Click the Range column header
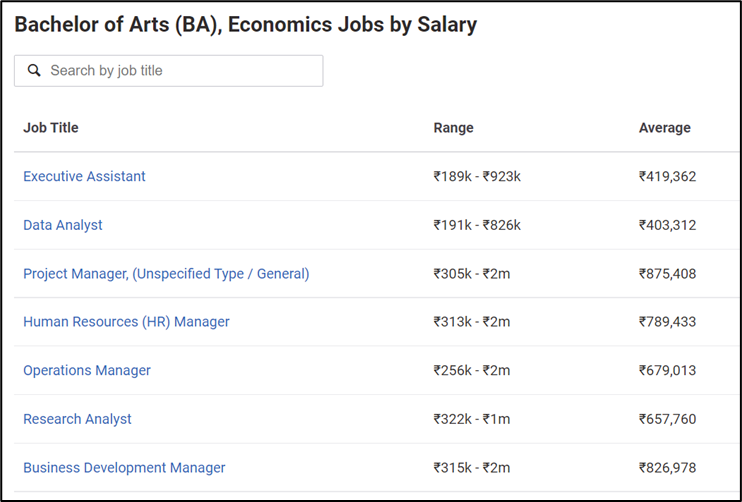Image resolution: width=742 pixels, height=502 pixels. pos(453,128)
